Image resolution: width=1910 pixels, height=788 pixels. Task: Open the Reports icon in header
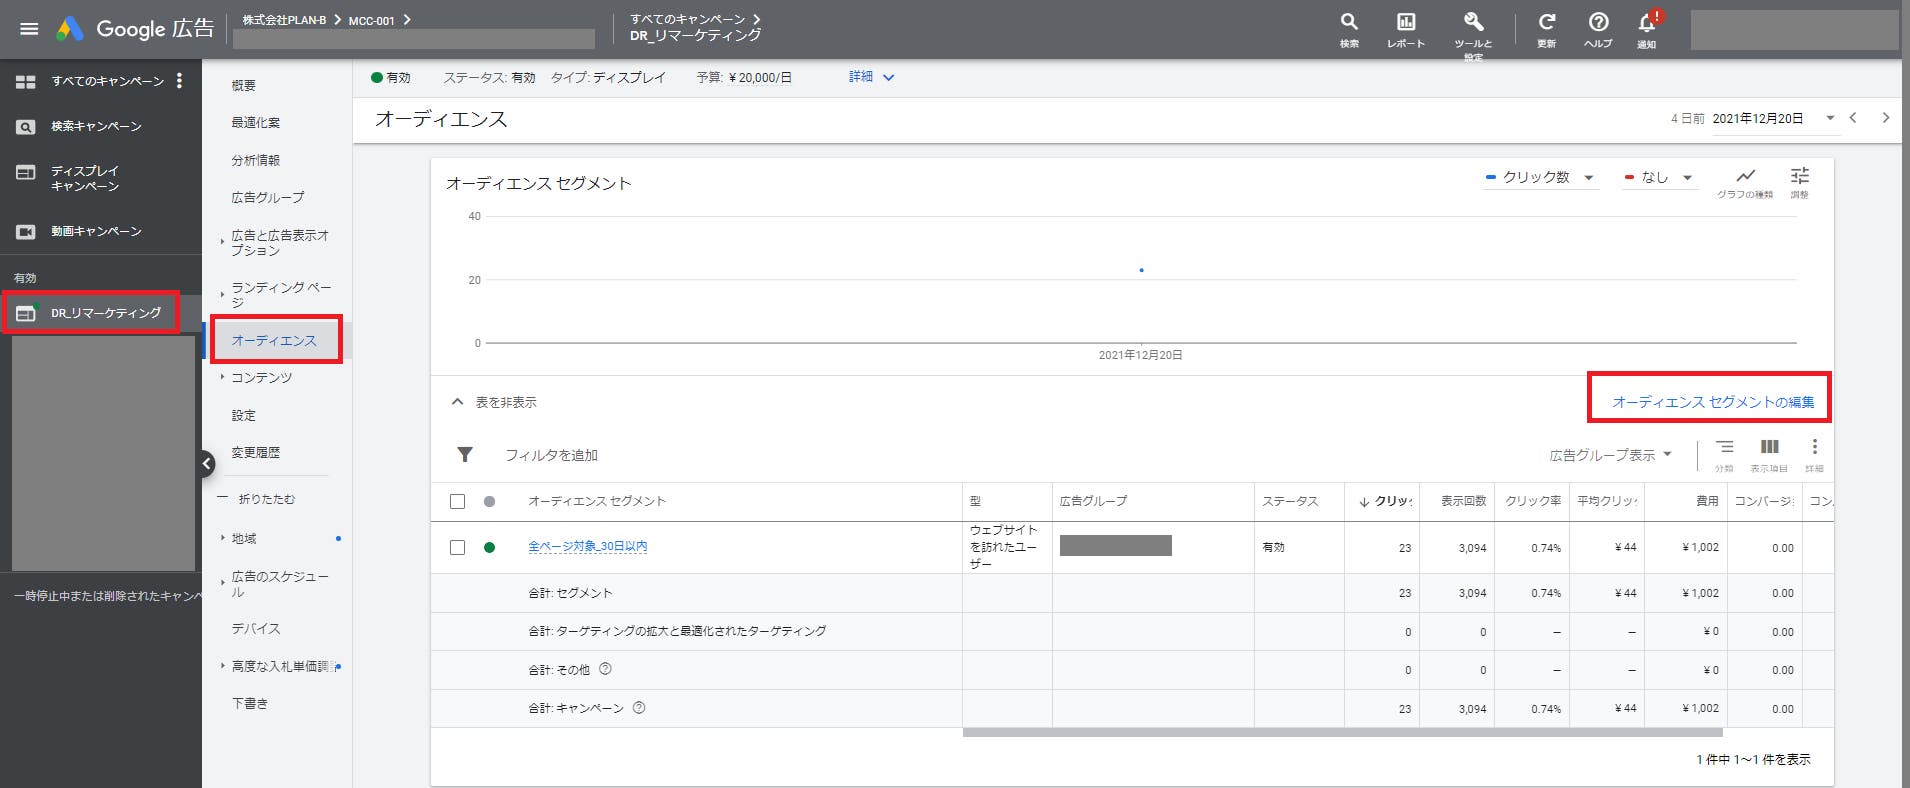pyautogui.click(x=1405, y=23)
